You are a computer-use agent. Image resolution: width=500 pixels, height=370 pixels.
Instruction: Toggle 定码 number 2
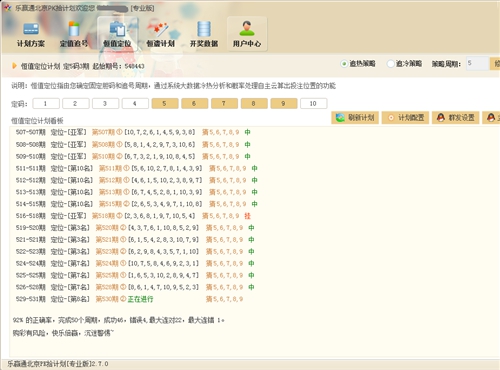coord(76,103)
